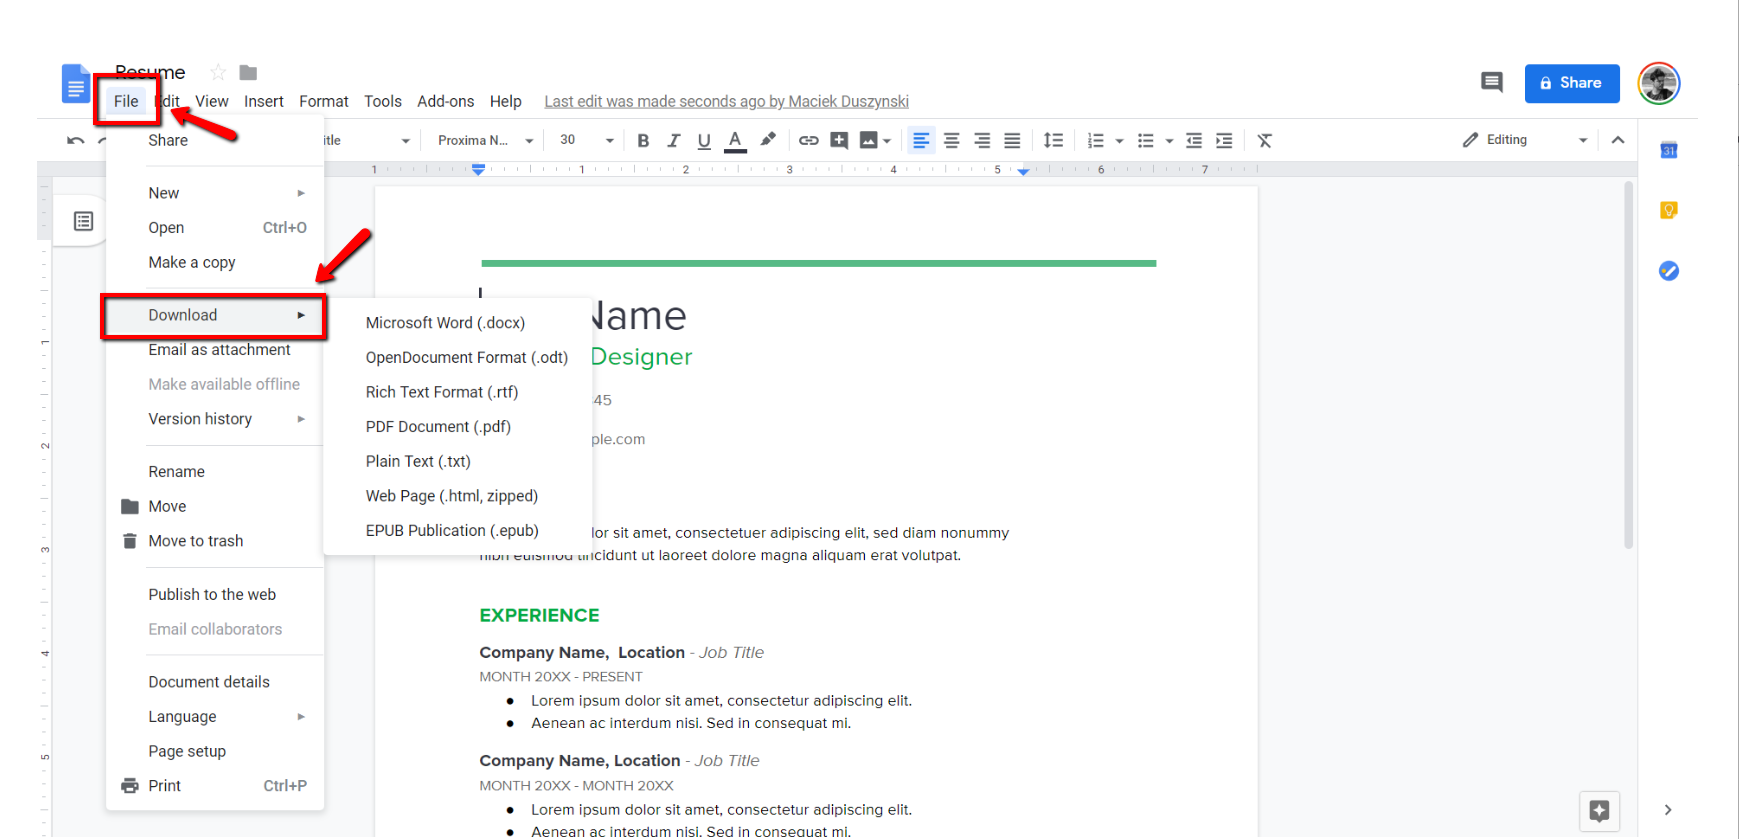
Task: Download as OpenDocument Format (.odt)
Action: click(x=458, y=358)
